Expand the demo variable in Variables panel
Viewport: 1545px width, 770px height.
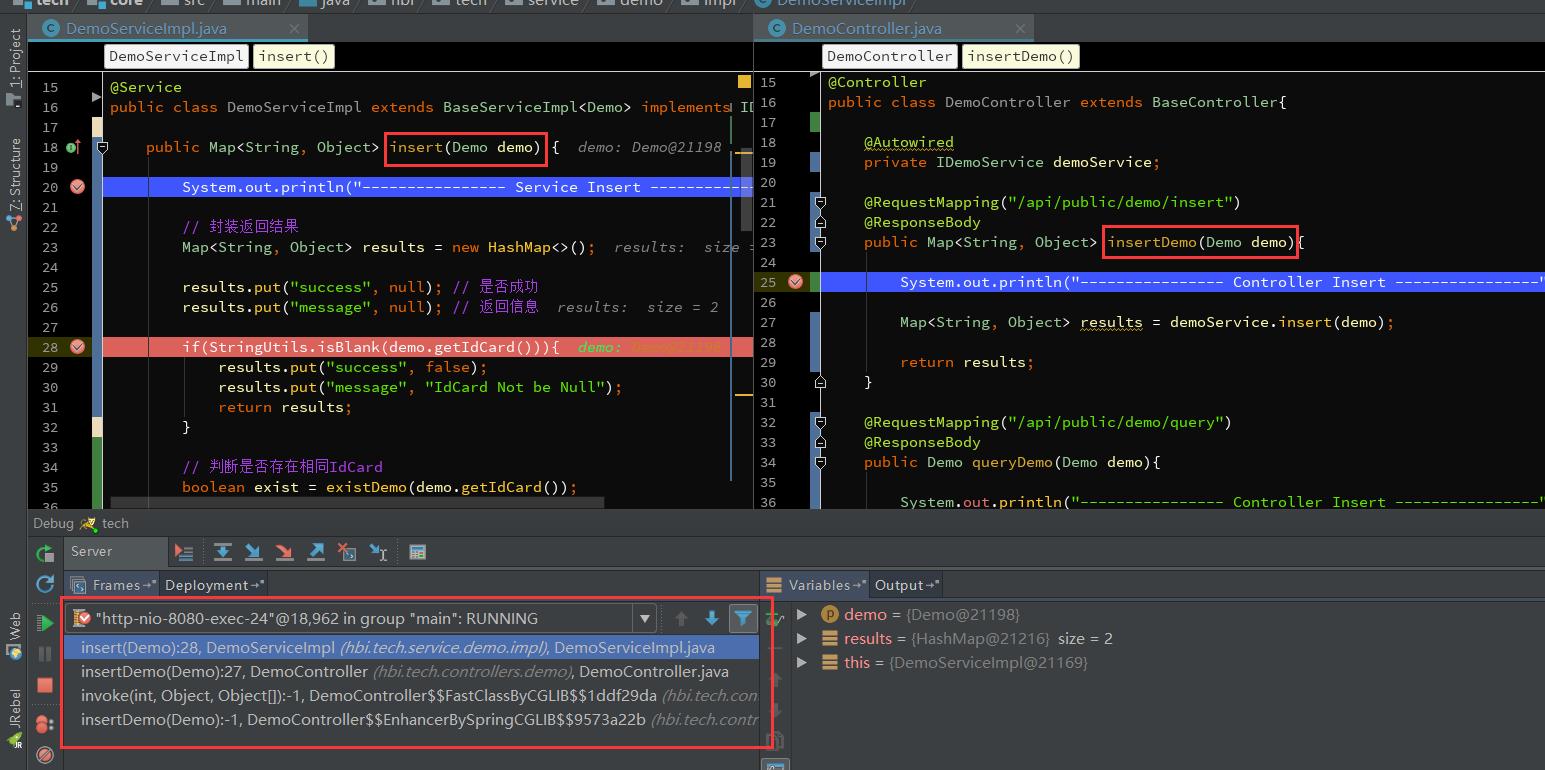(801, 614)
